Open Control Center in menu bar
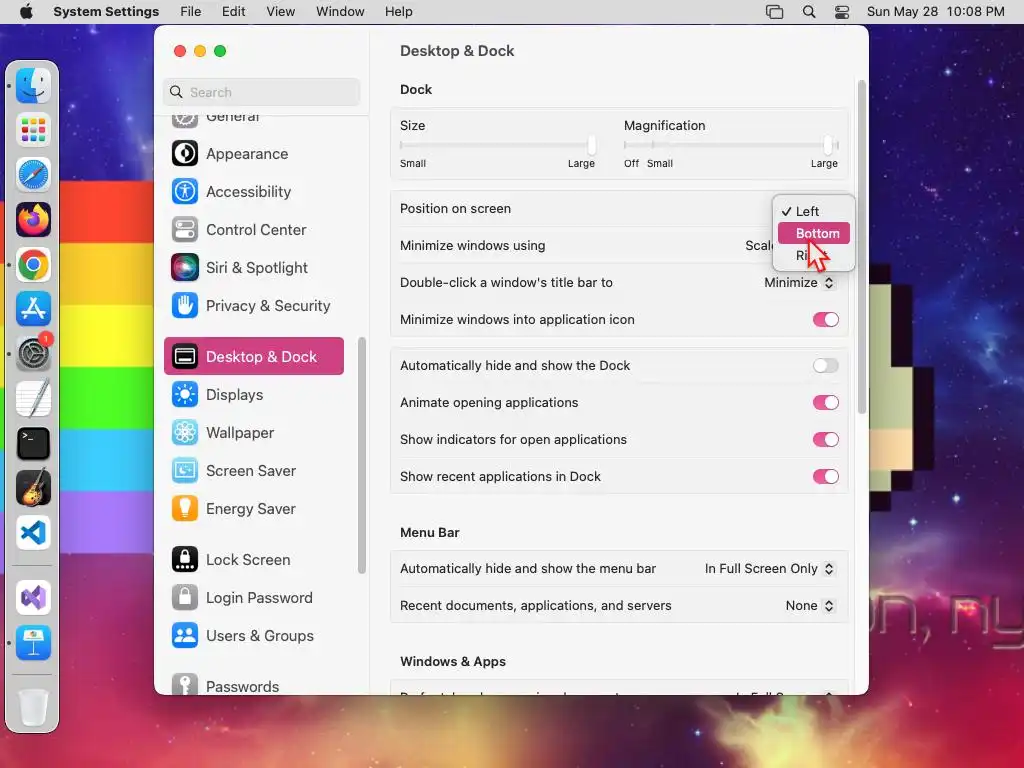The width and height of the screenshot is (1024, 768). click(842, 12)
